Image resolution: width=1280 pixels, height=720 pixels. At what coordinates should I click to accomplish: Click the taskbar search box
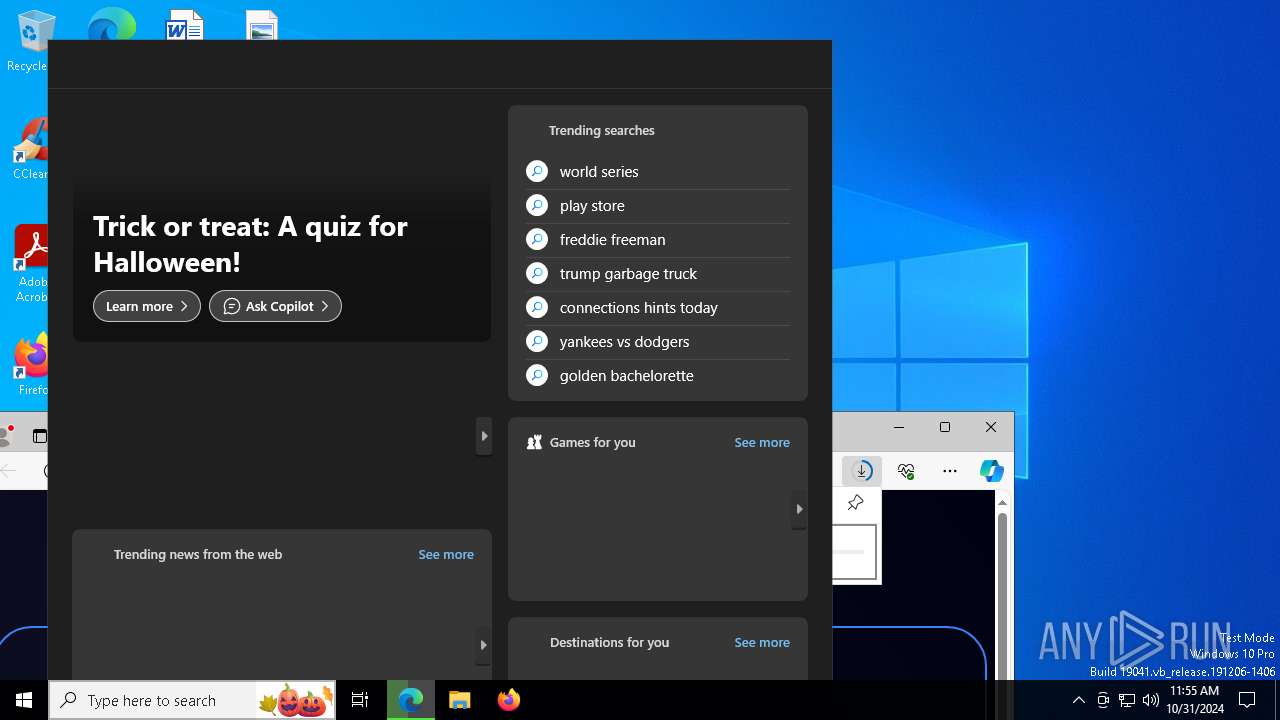[192, 700]
